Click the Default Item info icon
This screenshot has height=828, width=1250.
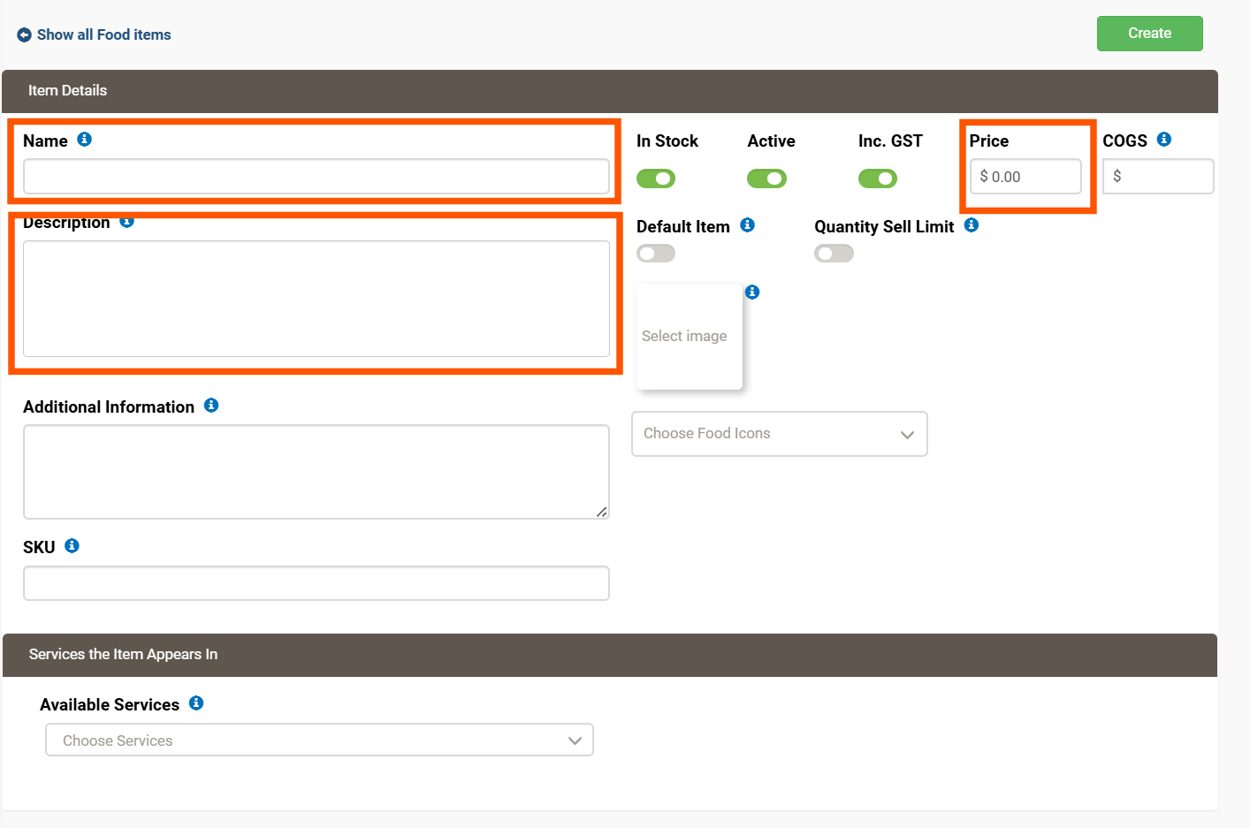click(x=747, y=226)
